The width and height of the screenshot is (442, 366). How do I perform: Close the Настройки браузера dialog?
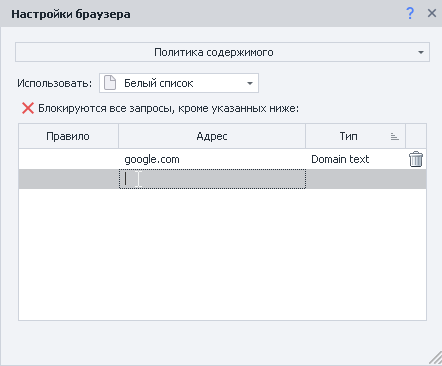pyautogui.click(x=432, y=13)
